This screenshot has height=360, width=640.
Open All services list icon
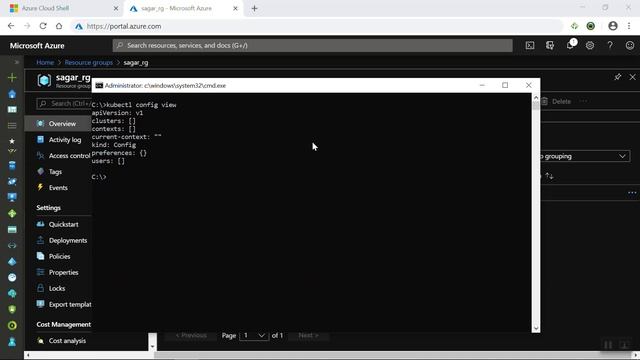click(12, 125)
